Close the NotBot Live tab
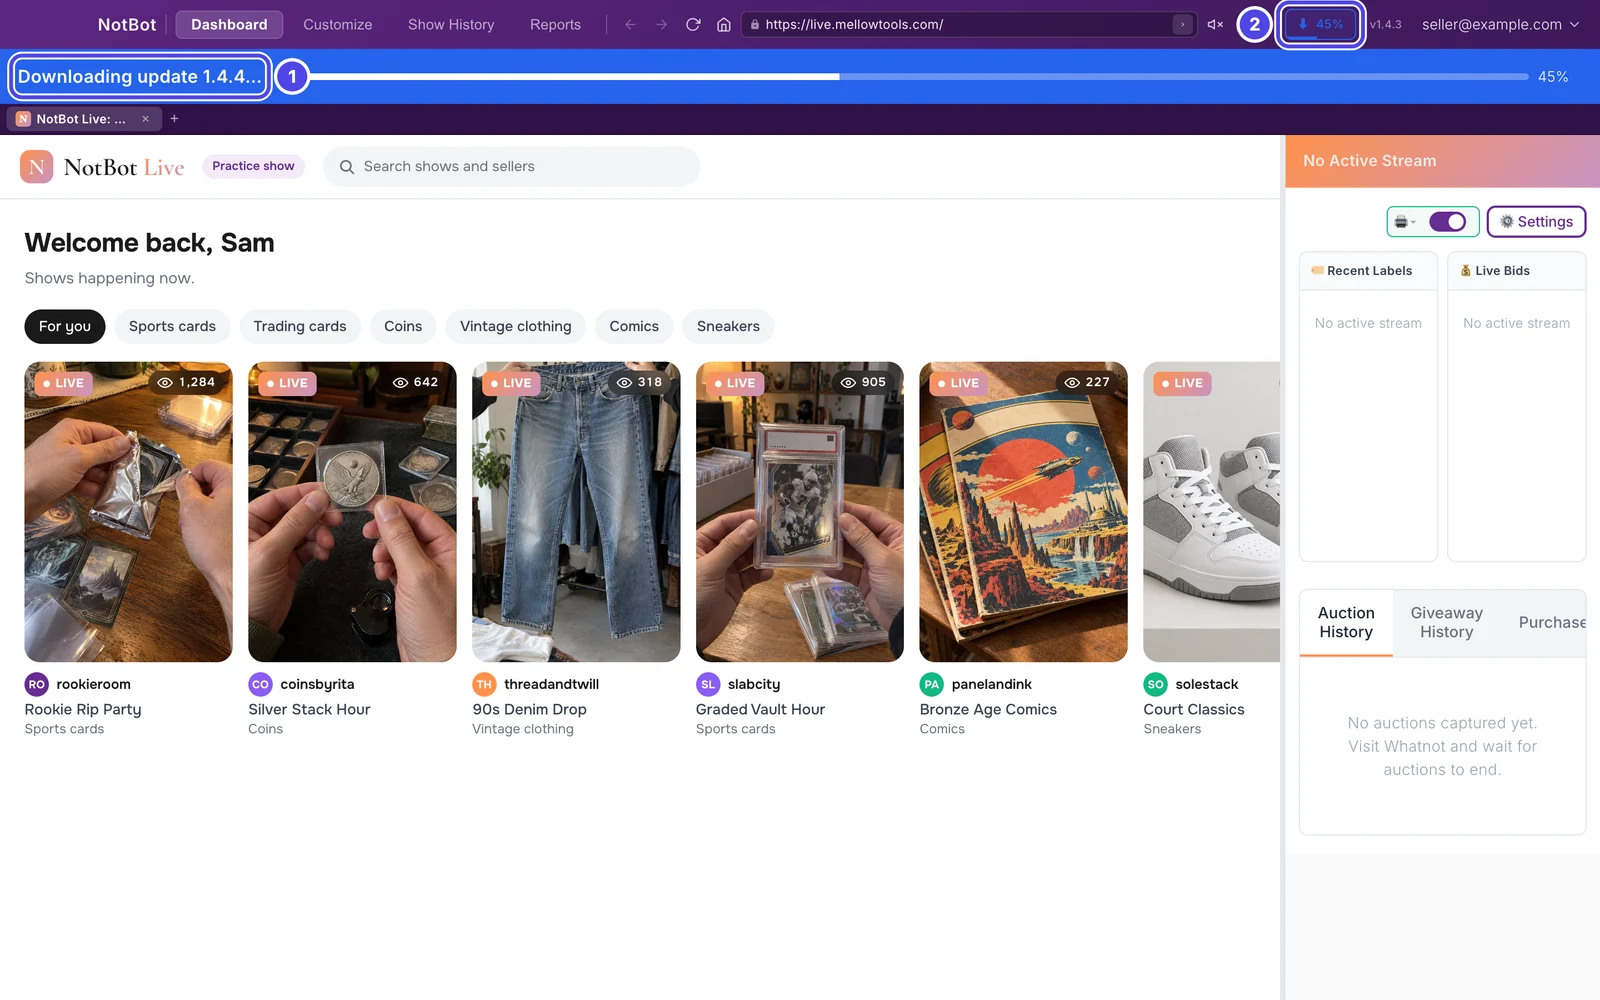This screenshot has height=1000, width=1600. (x=145, y=119)
